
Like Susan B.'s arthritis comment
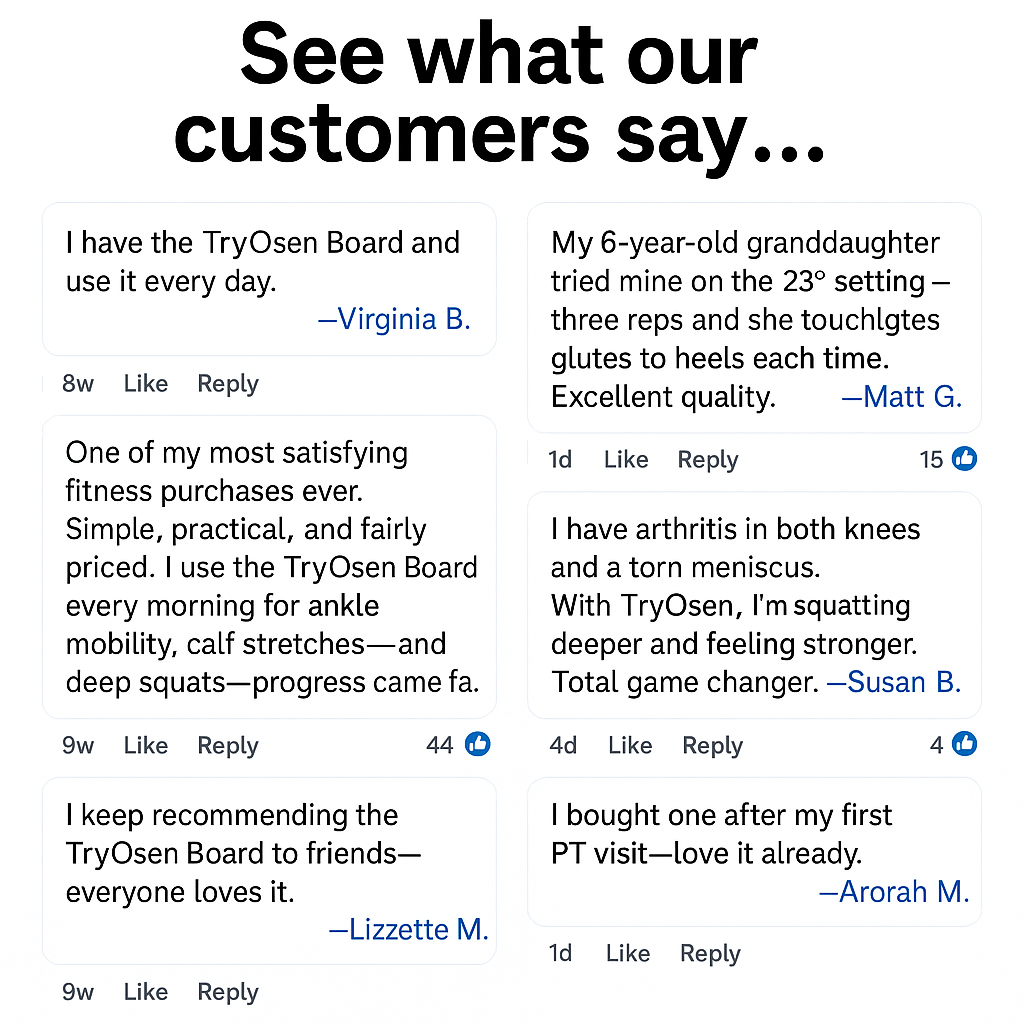coord(630,745)
